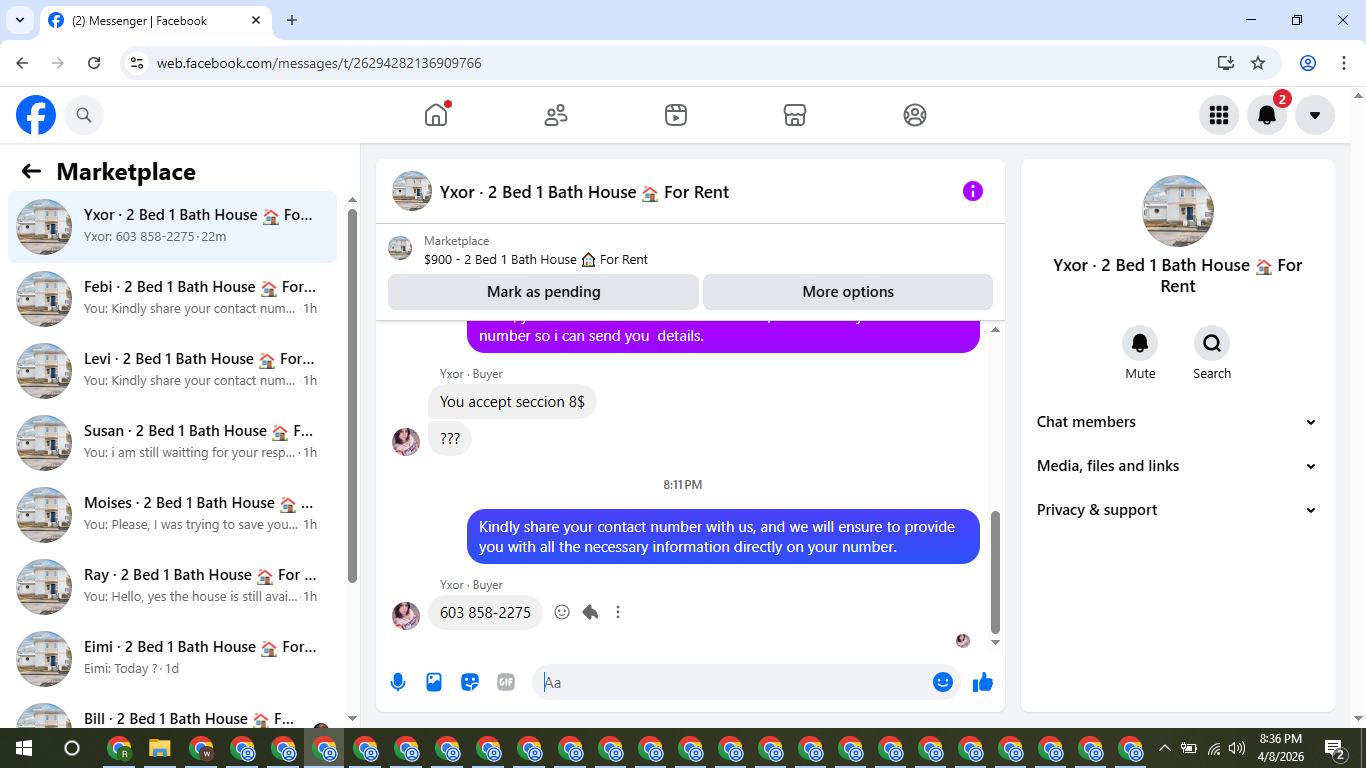Screen dimensions: 1366x768
Task: Click the chat scrollbar down arrow
Action: click(995, 642)
